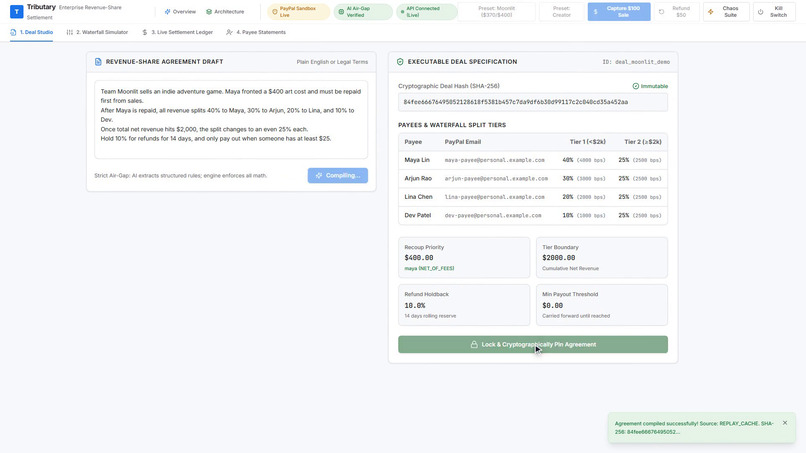The image size is (806, 453).
Task: Click the sparkle icon on Compiling button
Action: pos(319,175)
